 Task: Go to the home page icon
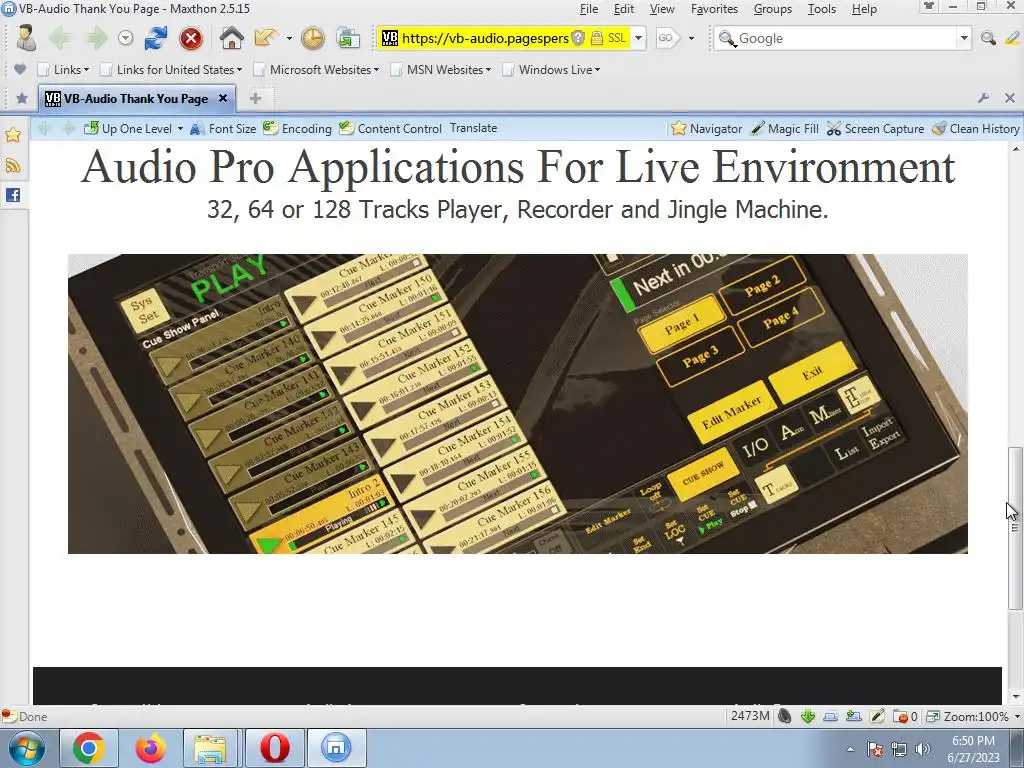click(x=232, y=38)
